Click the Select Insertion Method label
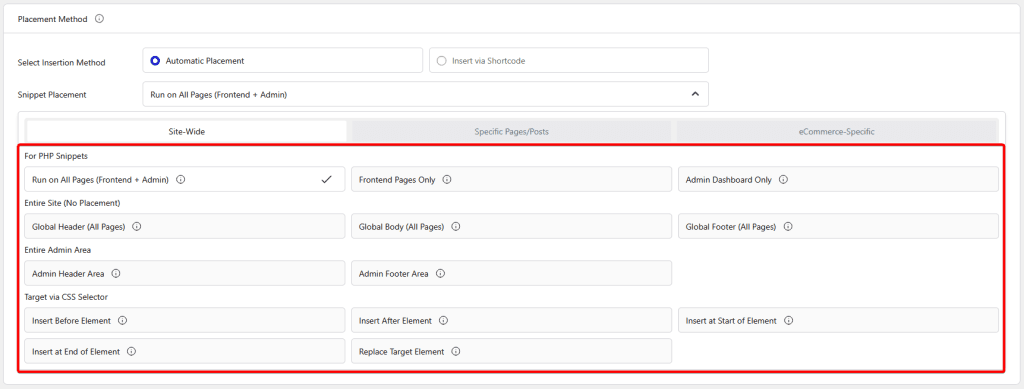The width and height of the screenshot is (1024, 389). [61, 63]
